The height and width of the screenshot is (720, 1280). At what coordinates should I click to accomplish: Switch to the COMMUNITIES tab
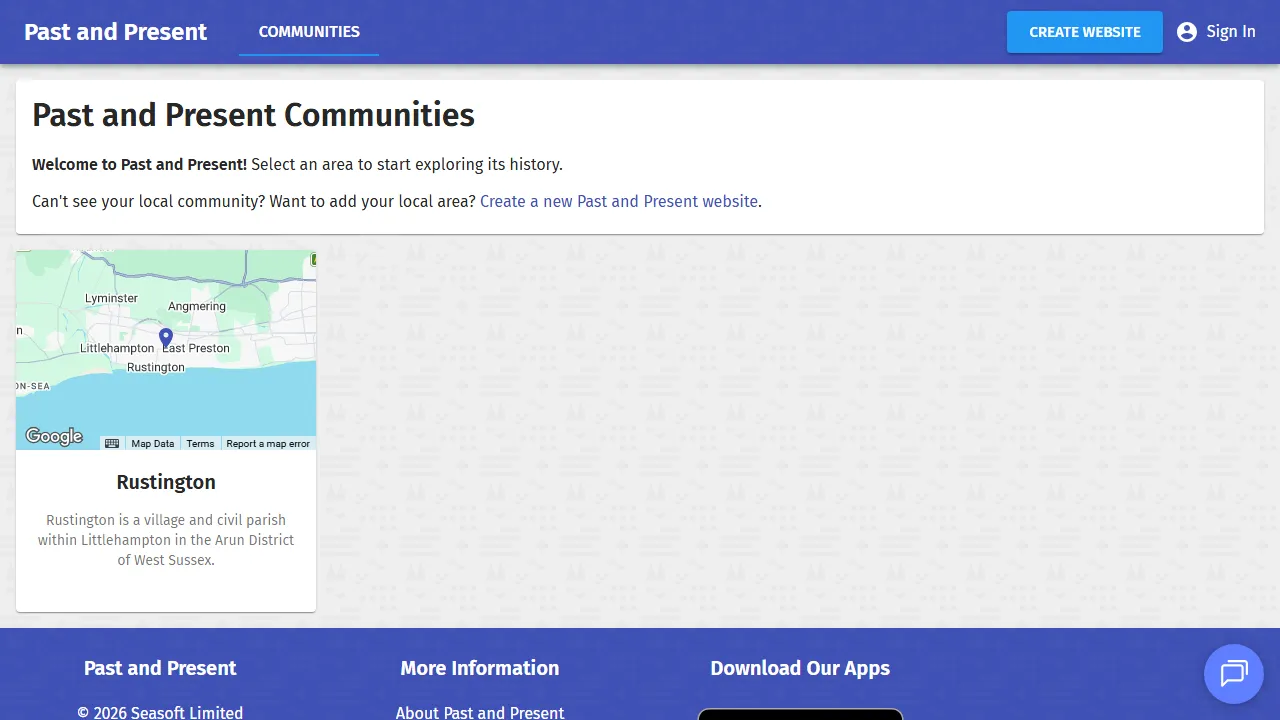coord(308,31)
